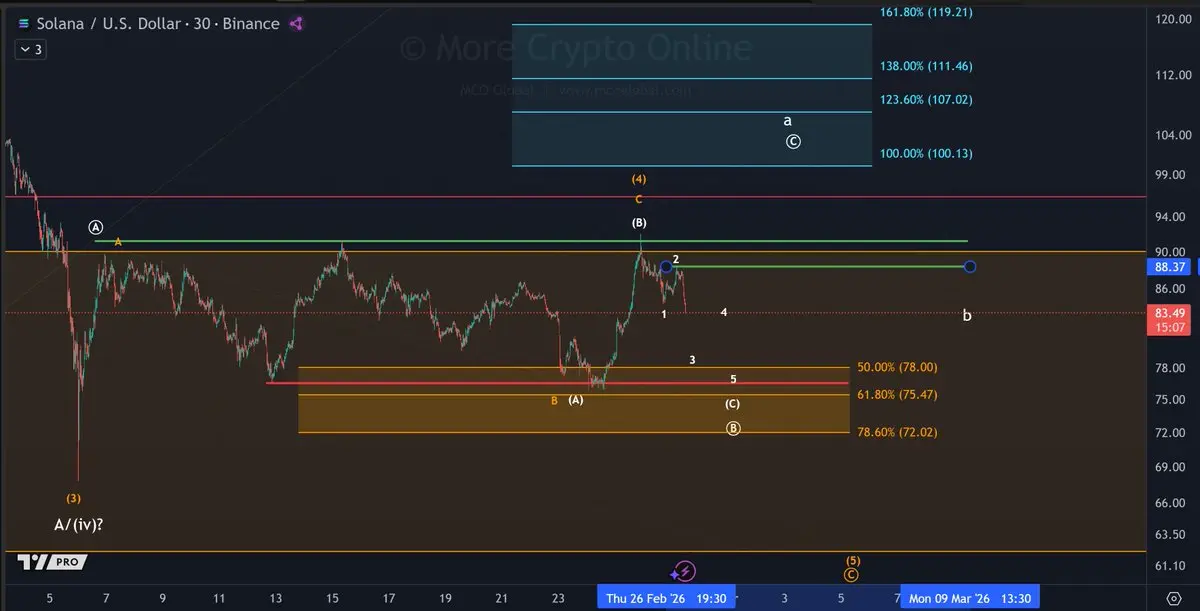
Task: Click the A/(iv)? wave annotation
Action: pyautogui.click(x=81, y=524)
